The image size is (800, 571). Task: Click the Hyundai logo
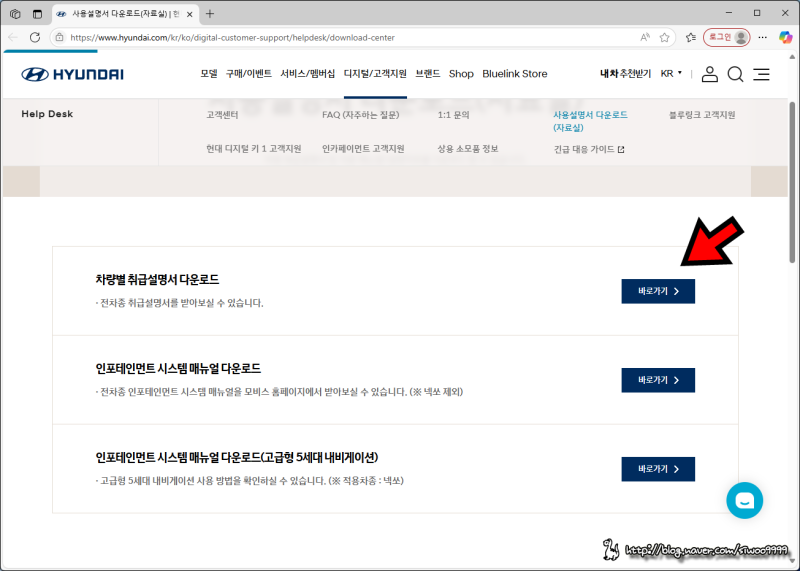[x=72, y=74]
